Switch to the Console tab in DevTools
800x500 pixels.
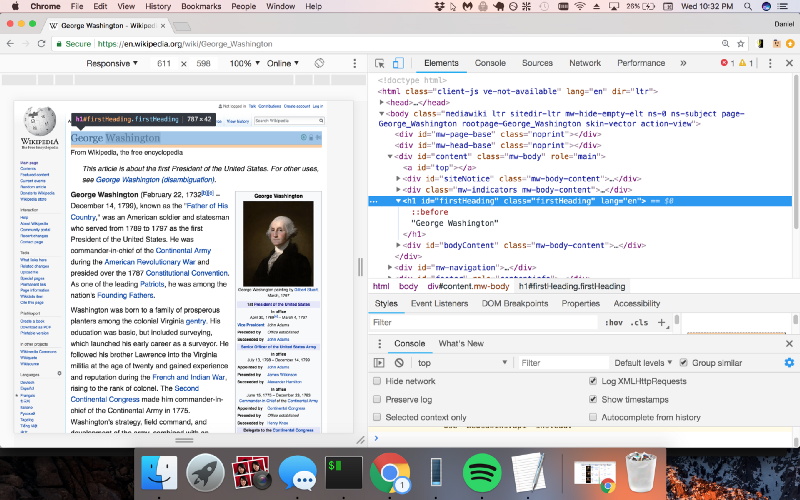coord(490,63)
